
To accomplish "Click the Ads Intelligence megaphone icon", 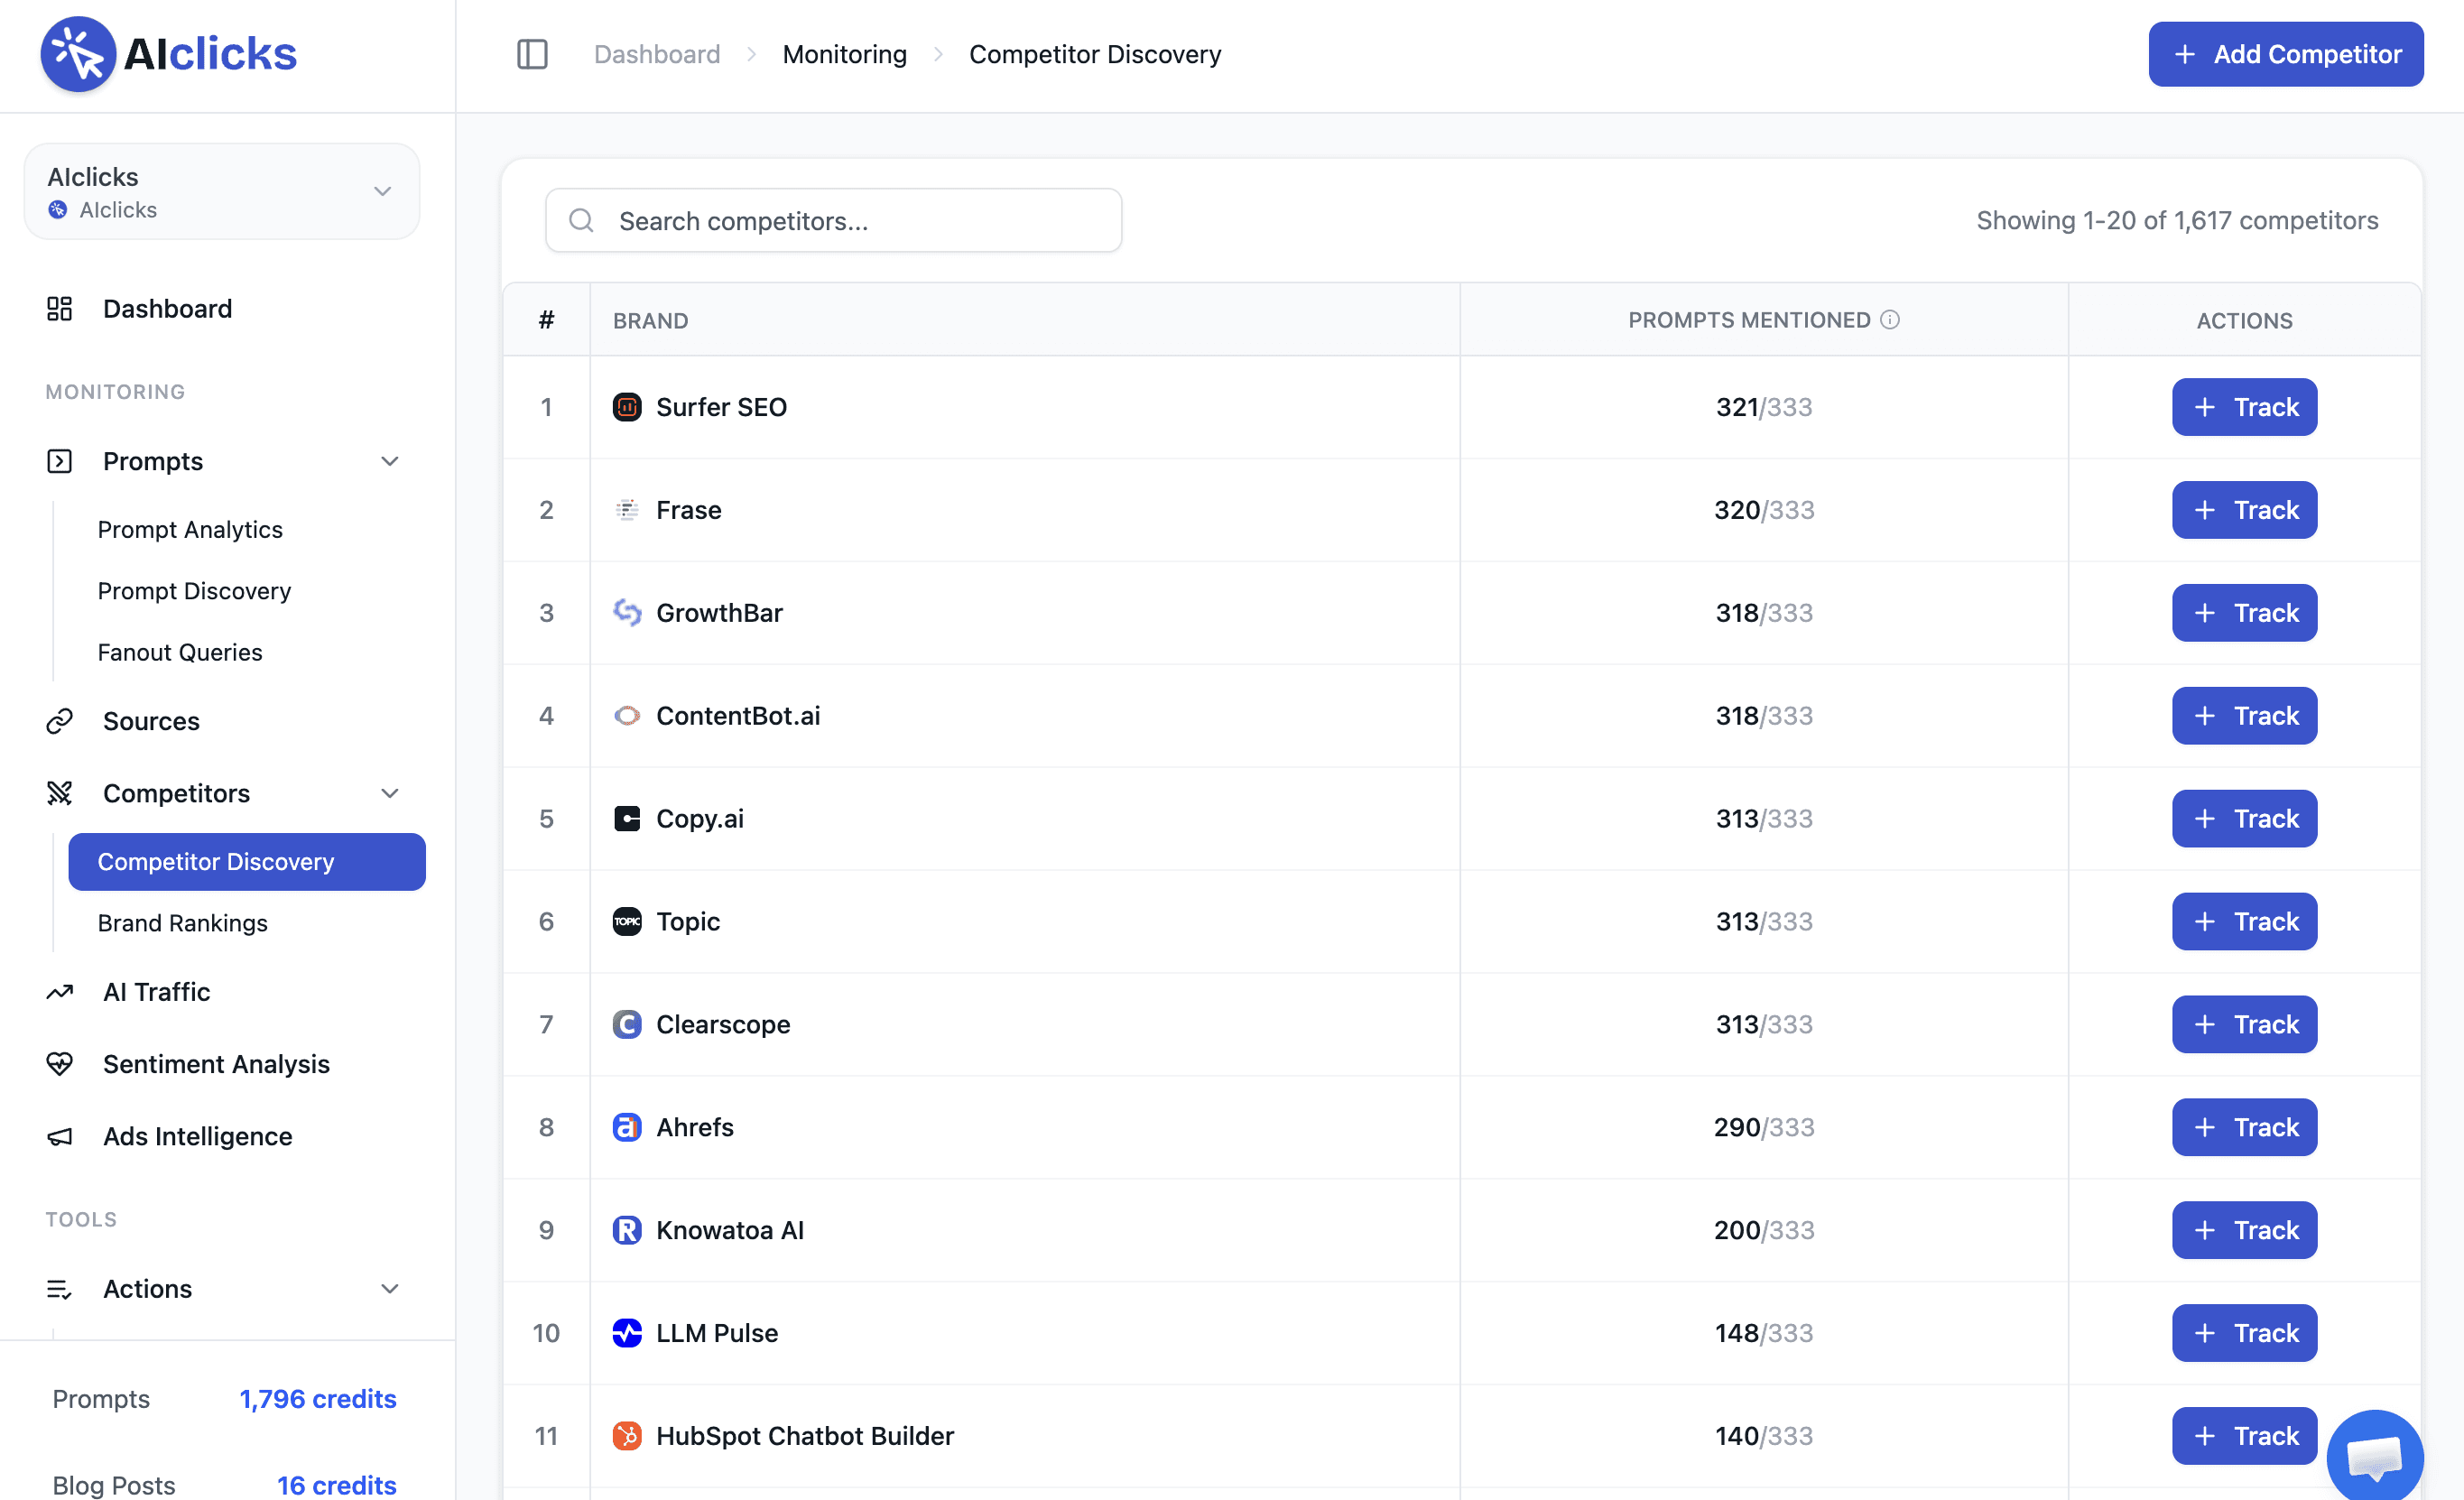I will point(60,1137).
